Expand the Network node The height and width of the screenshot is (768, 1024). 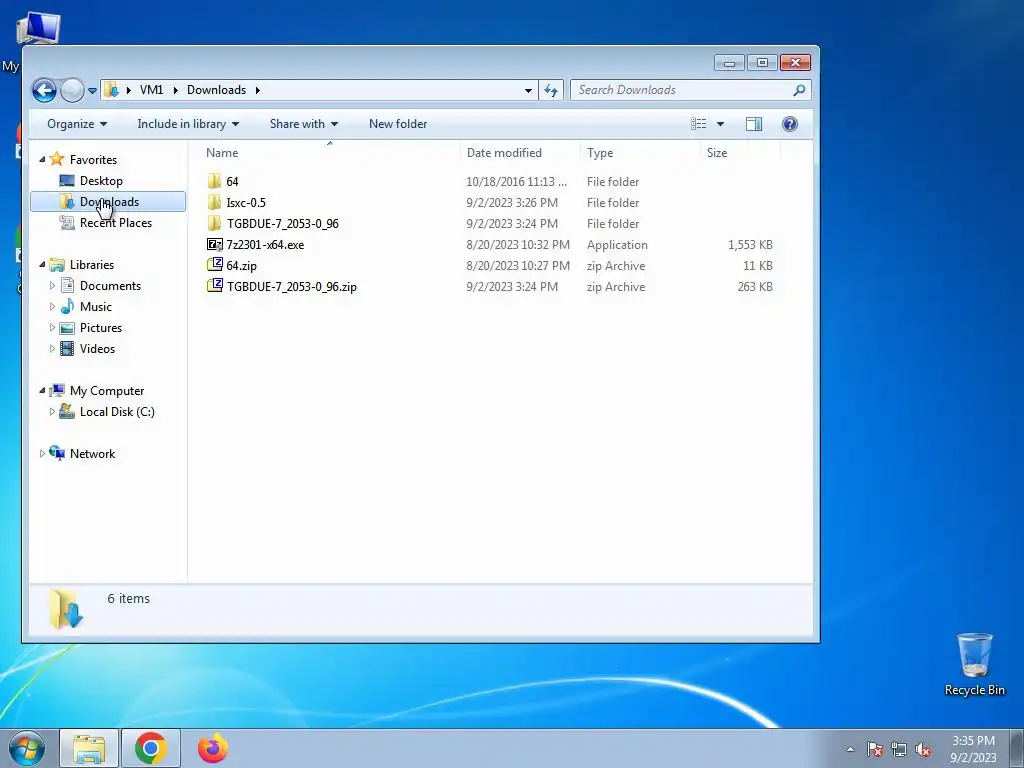[42, 454]
